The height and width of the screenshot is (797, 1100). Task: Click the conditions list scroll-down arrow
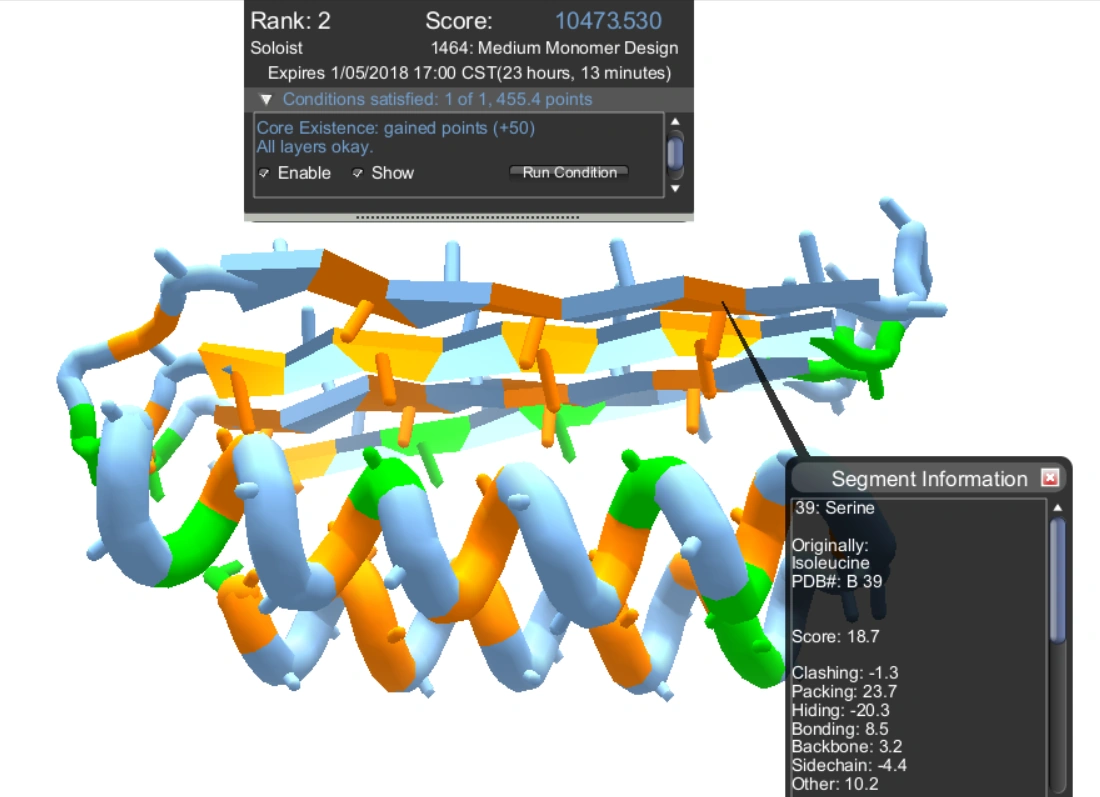(675, 188)
